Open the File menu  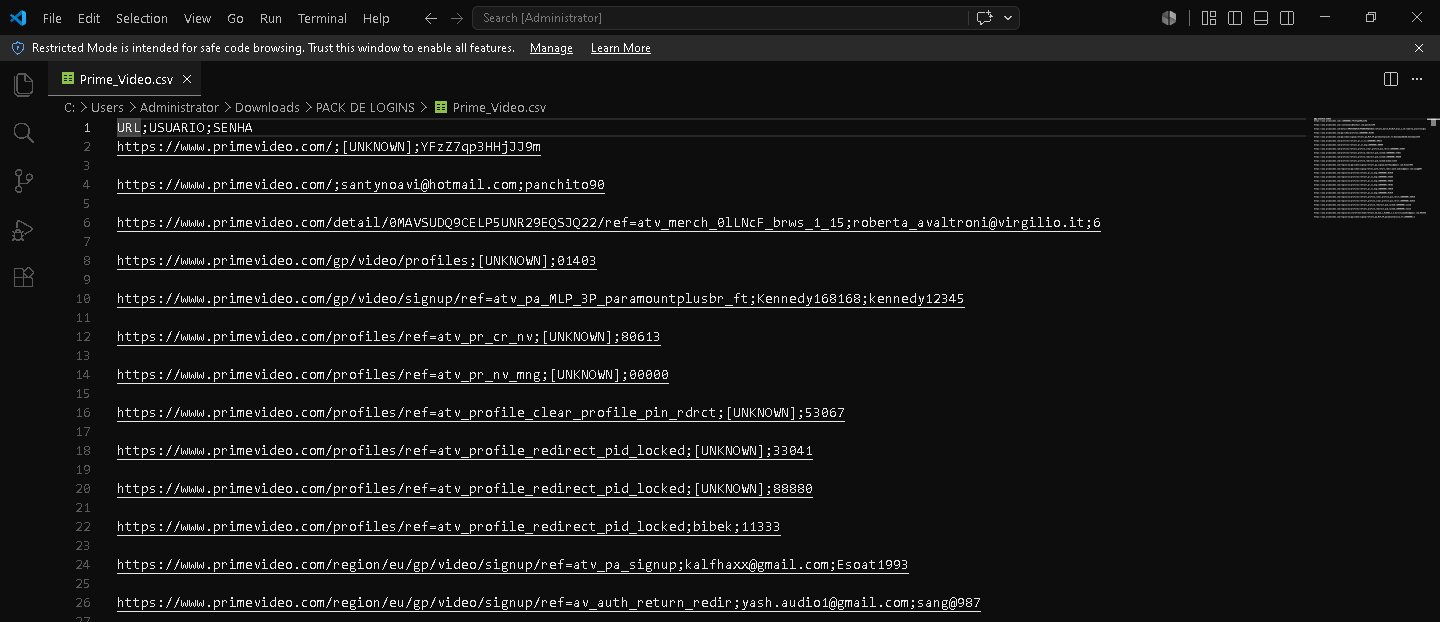(52, 18)
